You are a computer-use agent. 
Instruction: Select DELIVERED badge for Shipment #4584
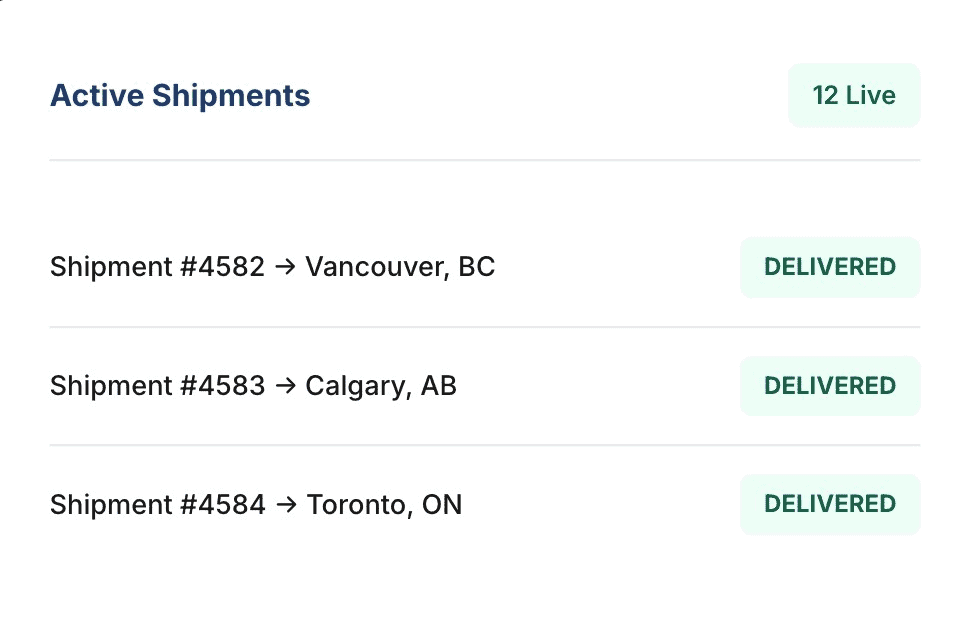pyautogui.click(x=830, y=504)
